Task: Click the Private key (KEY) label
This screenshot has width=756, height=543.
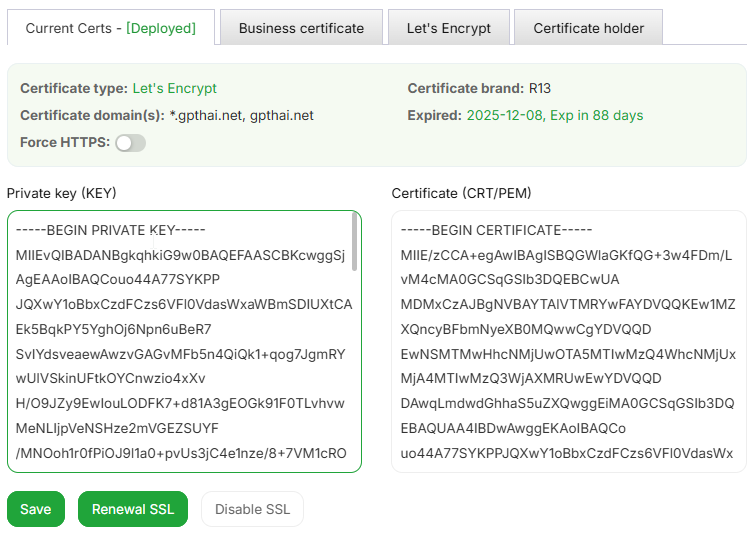Action: [62, 193]
